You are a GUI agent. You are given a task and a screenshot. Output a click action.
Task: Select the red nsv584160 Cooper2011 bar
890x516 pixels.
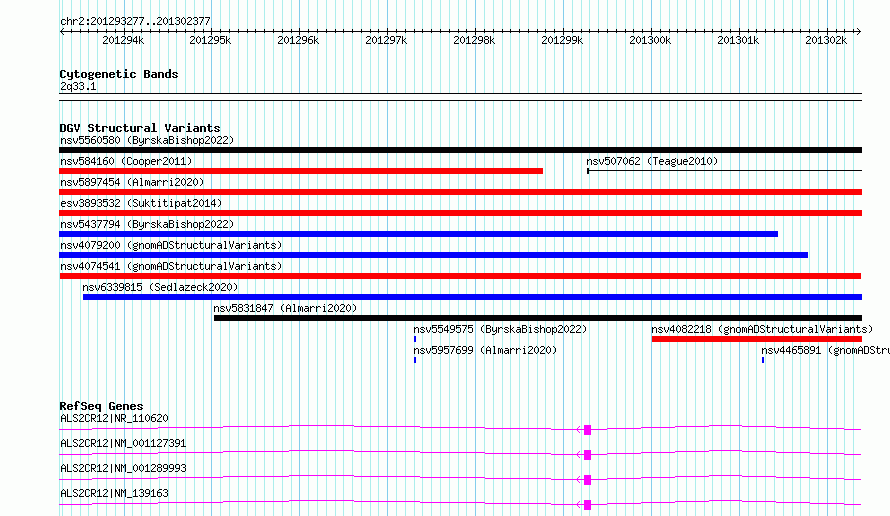[301, 171]
